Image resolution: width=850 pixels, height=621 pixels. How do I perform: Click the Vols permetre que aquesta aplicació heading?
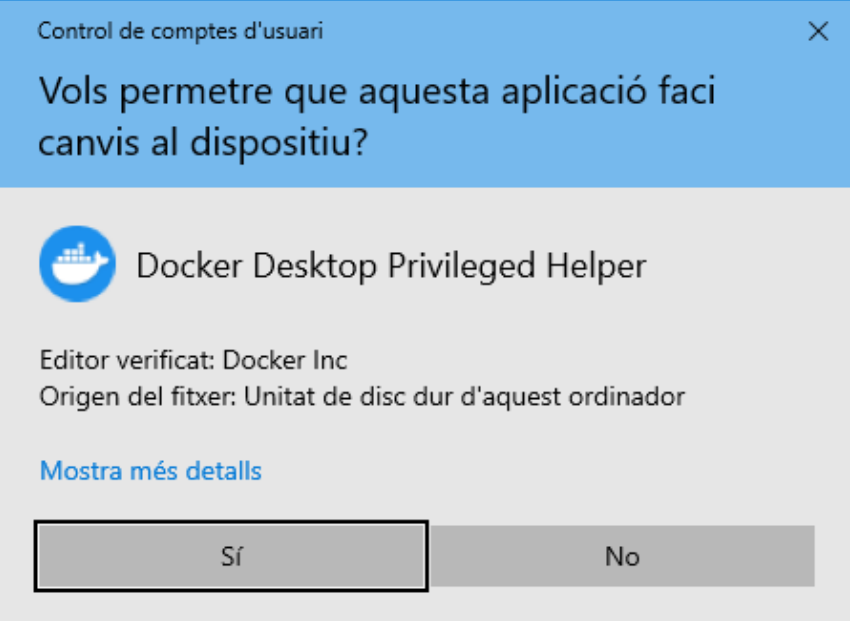[377, 92]
